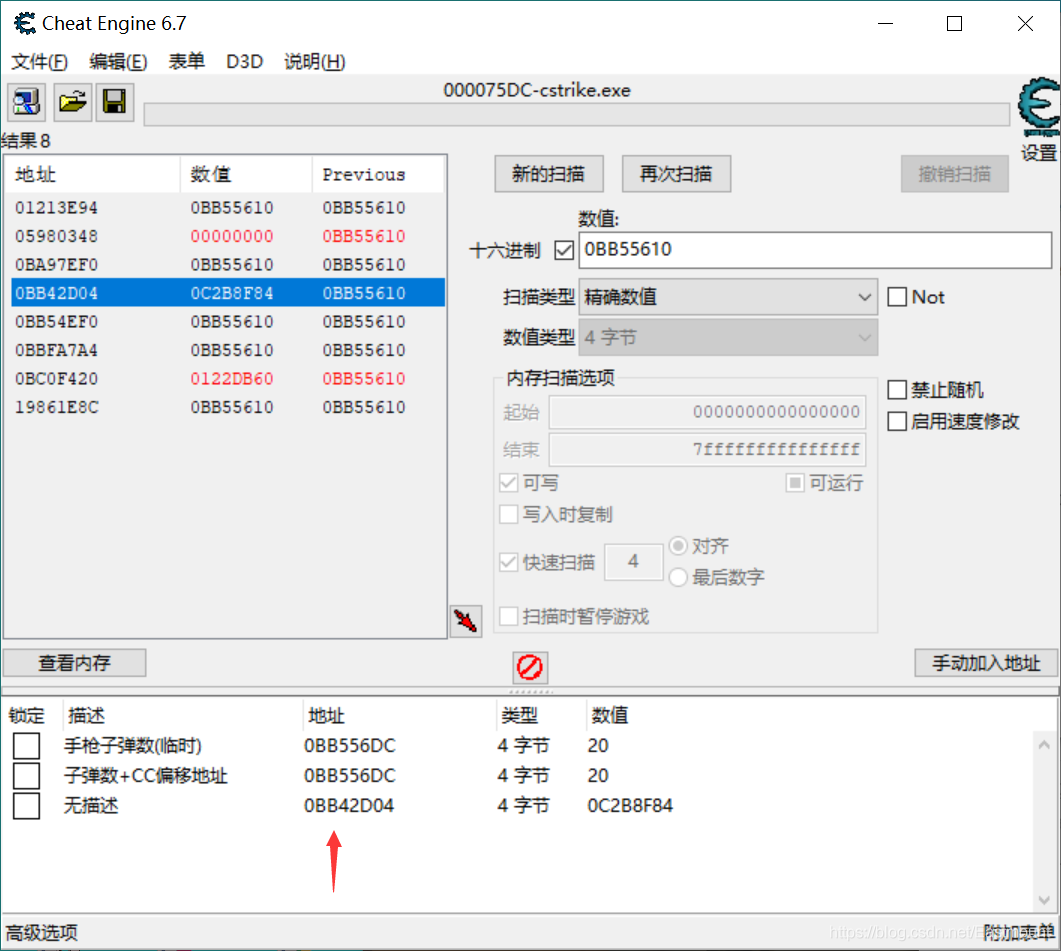Click 附加表单 in the status bar
Viewport: 1061px width, 951px height.
click(1018, 933)
